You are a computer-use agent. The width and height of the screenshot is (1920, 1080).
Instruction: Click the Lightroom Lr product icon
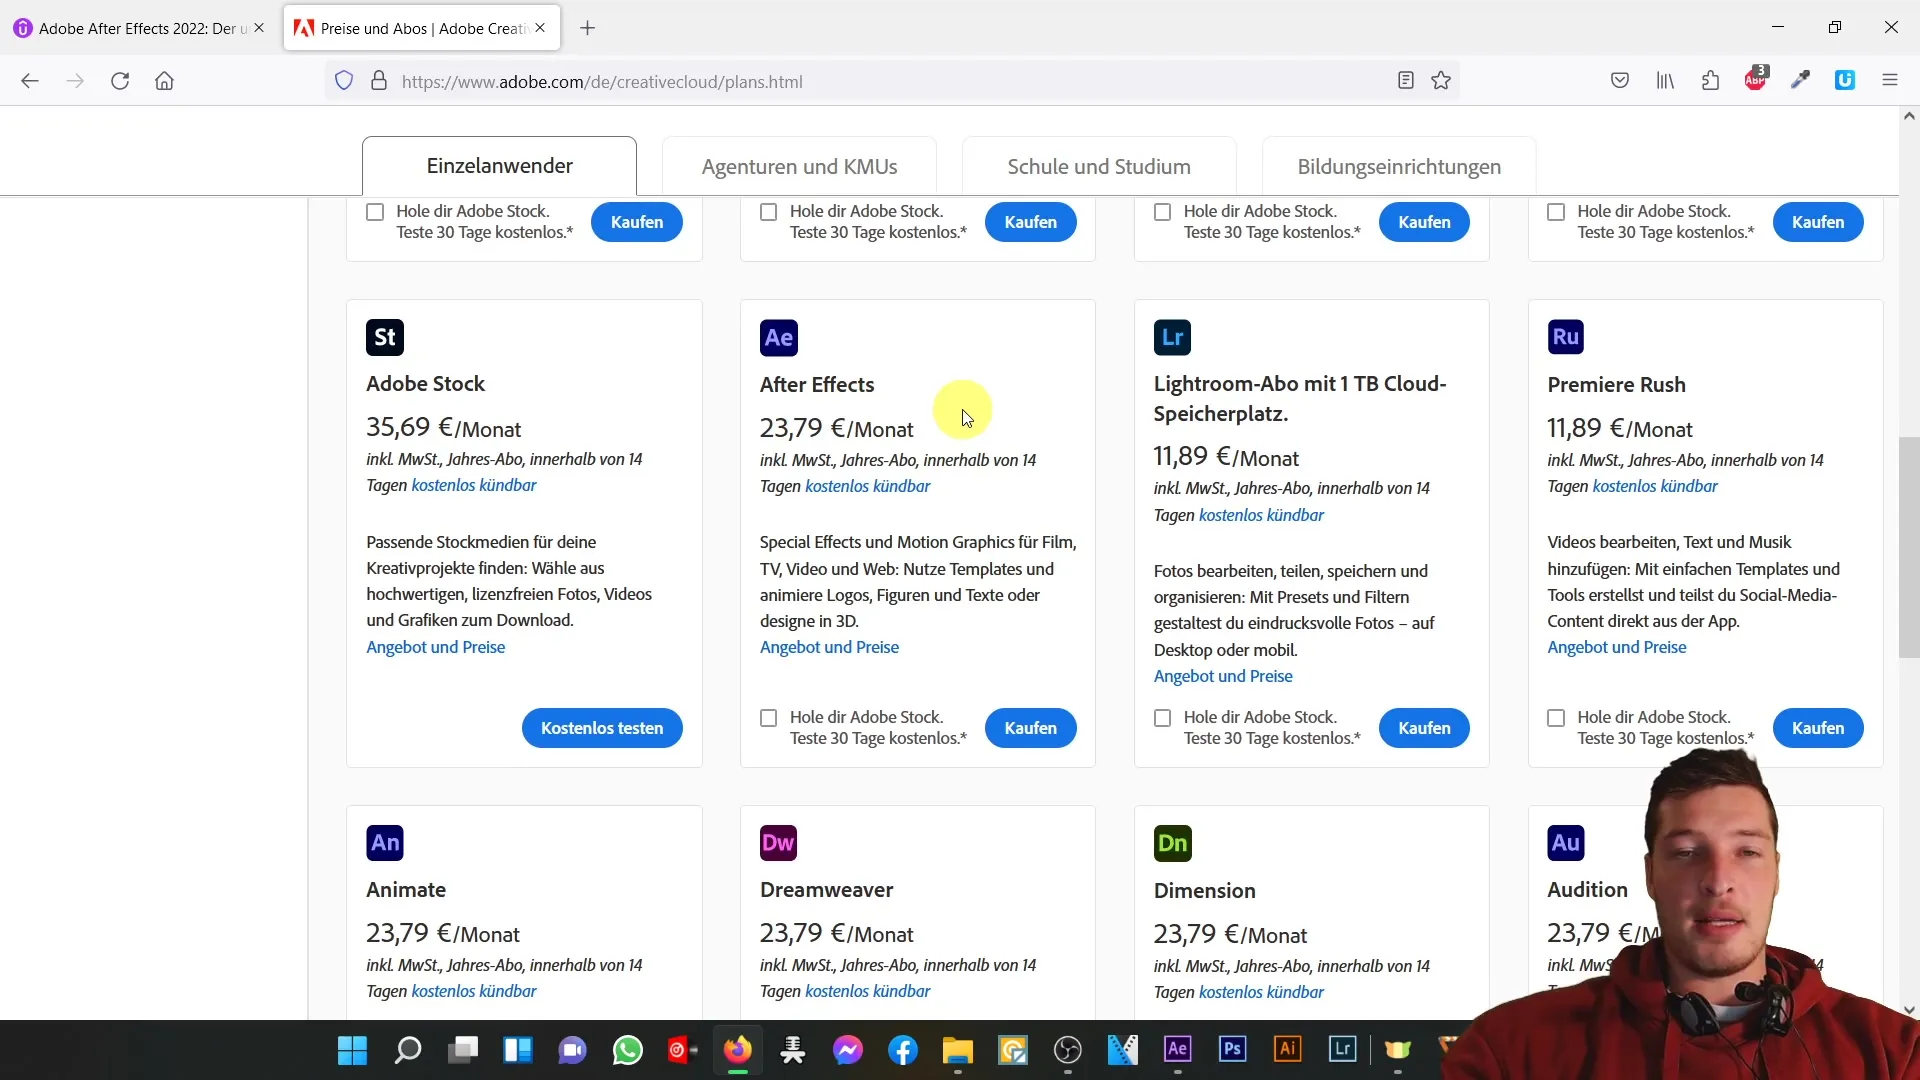click(1172, 337)
